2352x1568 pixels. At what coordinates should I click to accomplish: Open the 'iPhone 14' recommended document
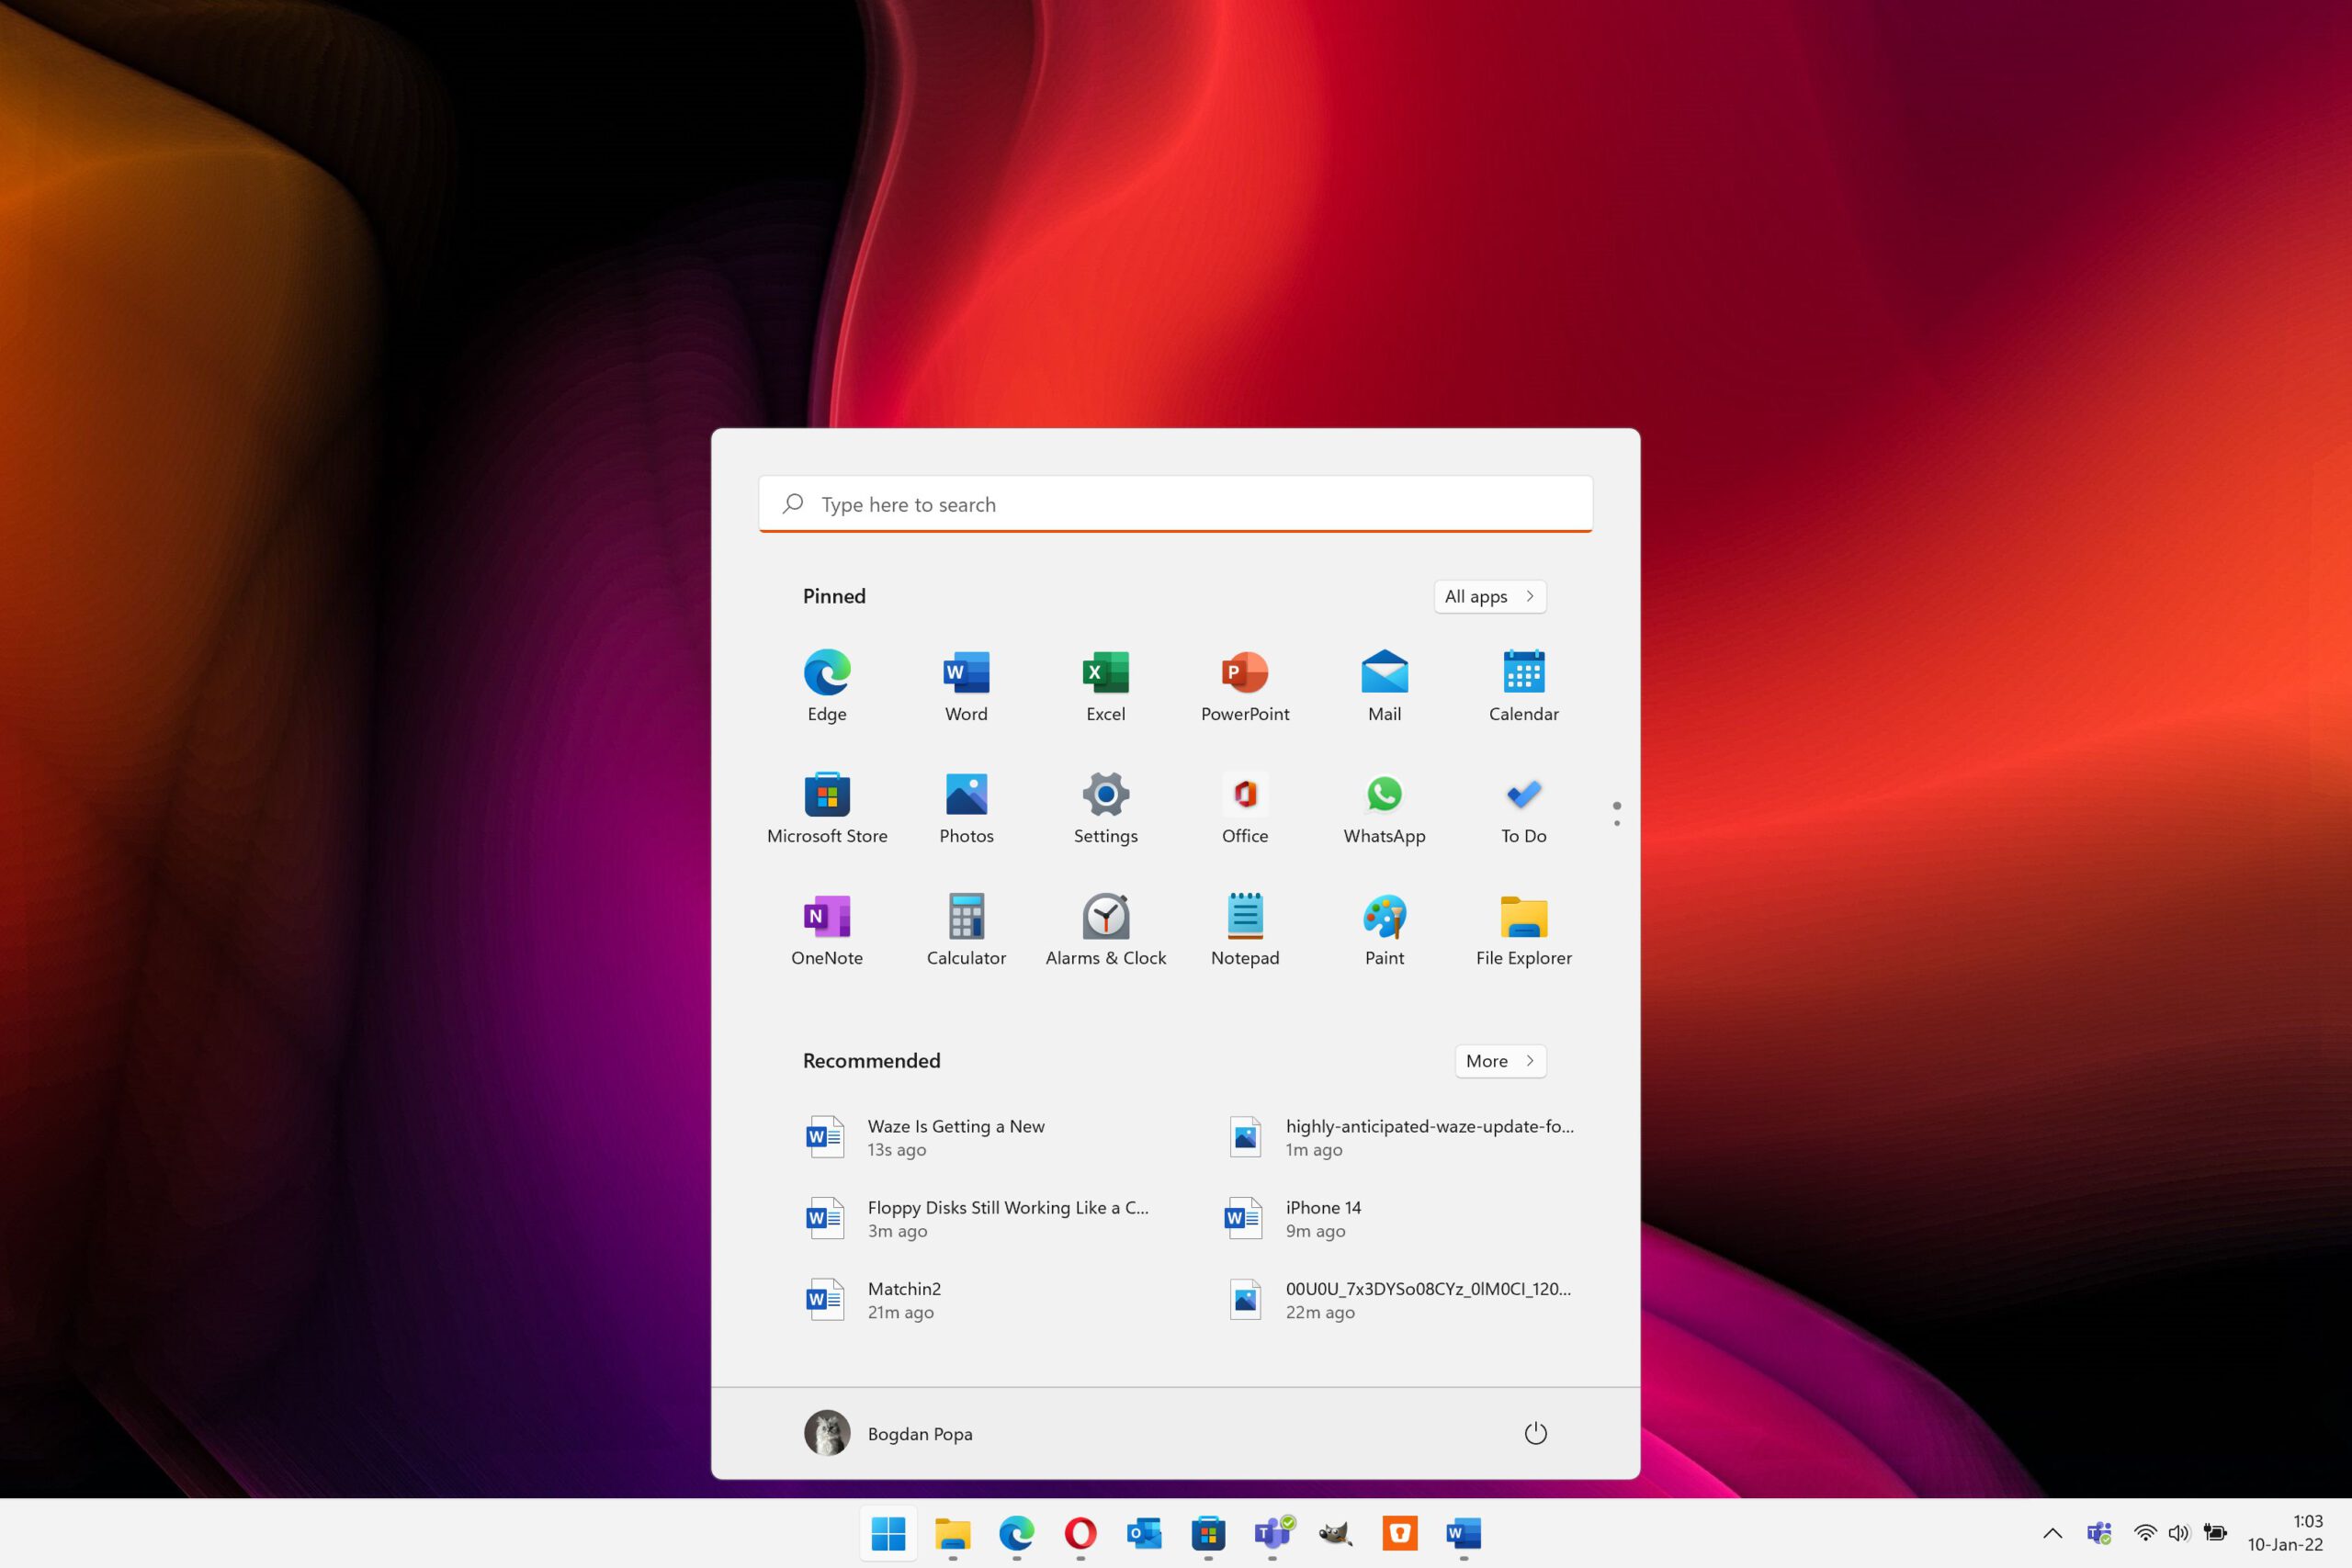click(1400, 1218)
